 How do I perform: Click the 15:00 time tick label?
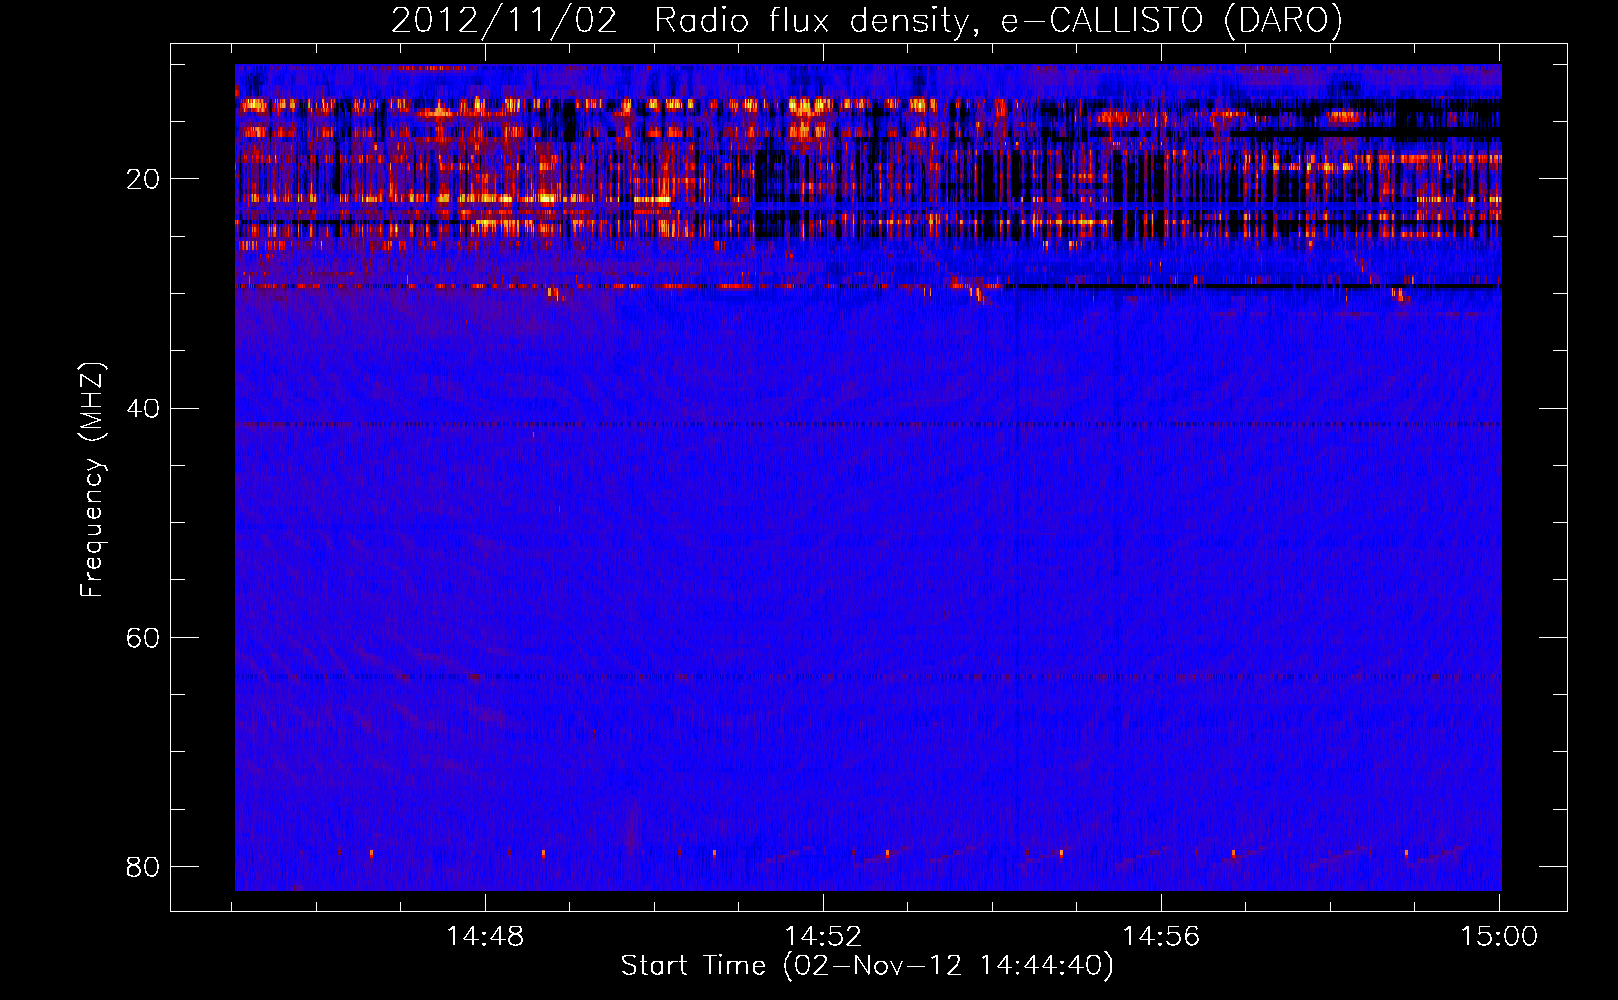click(1499, 937)
